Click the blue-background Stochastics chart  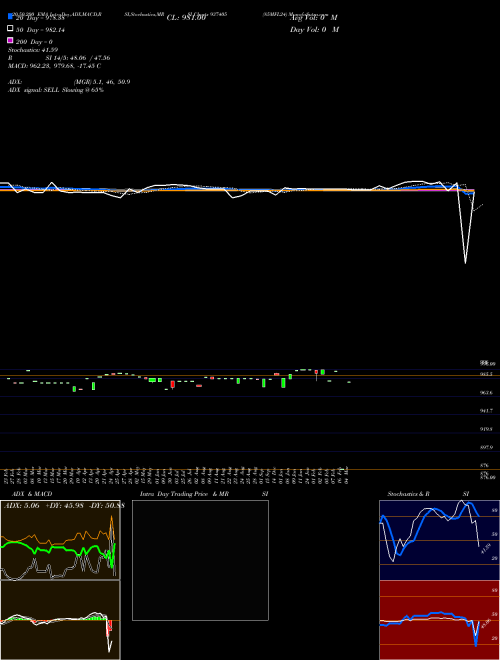point(439,540)
